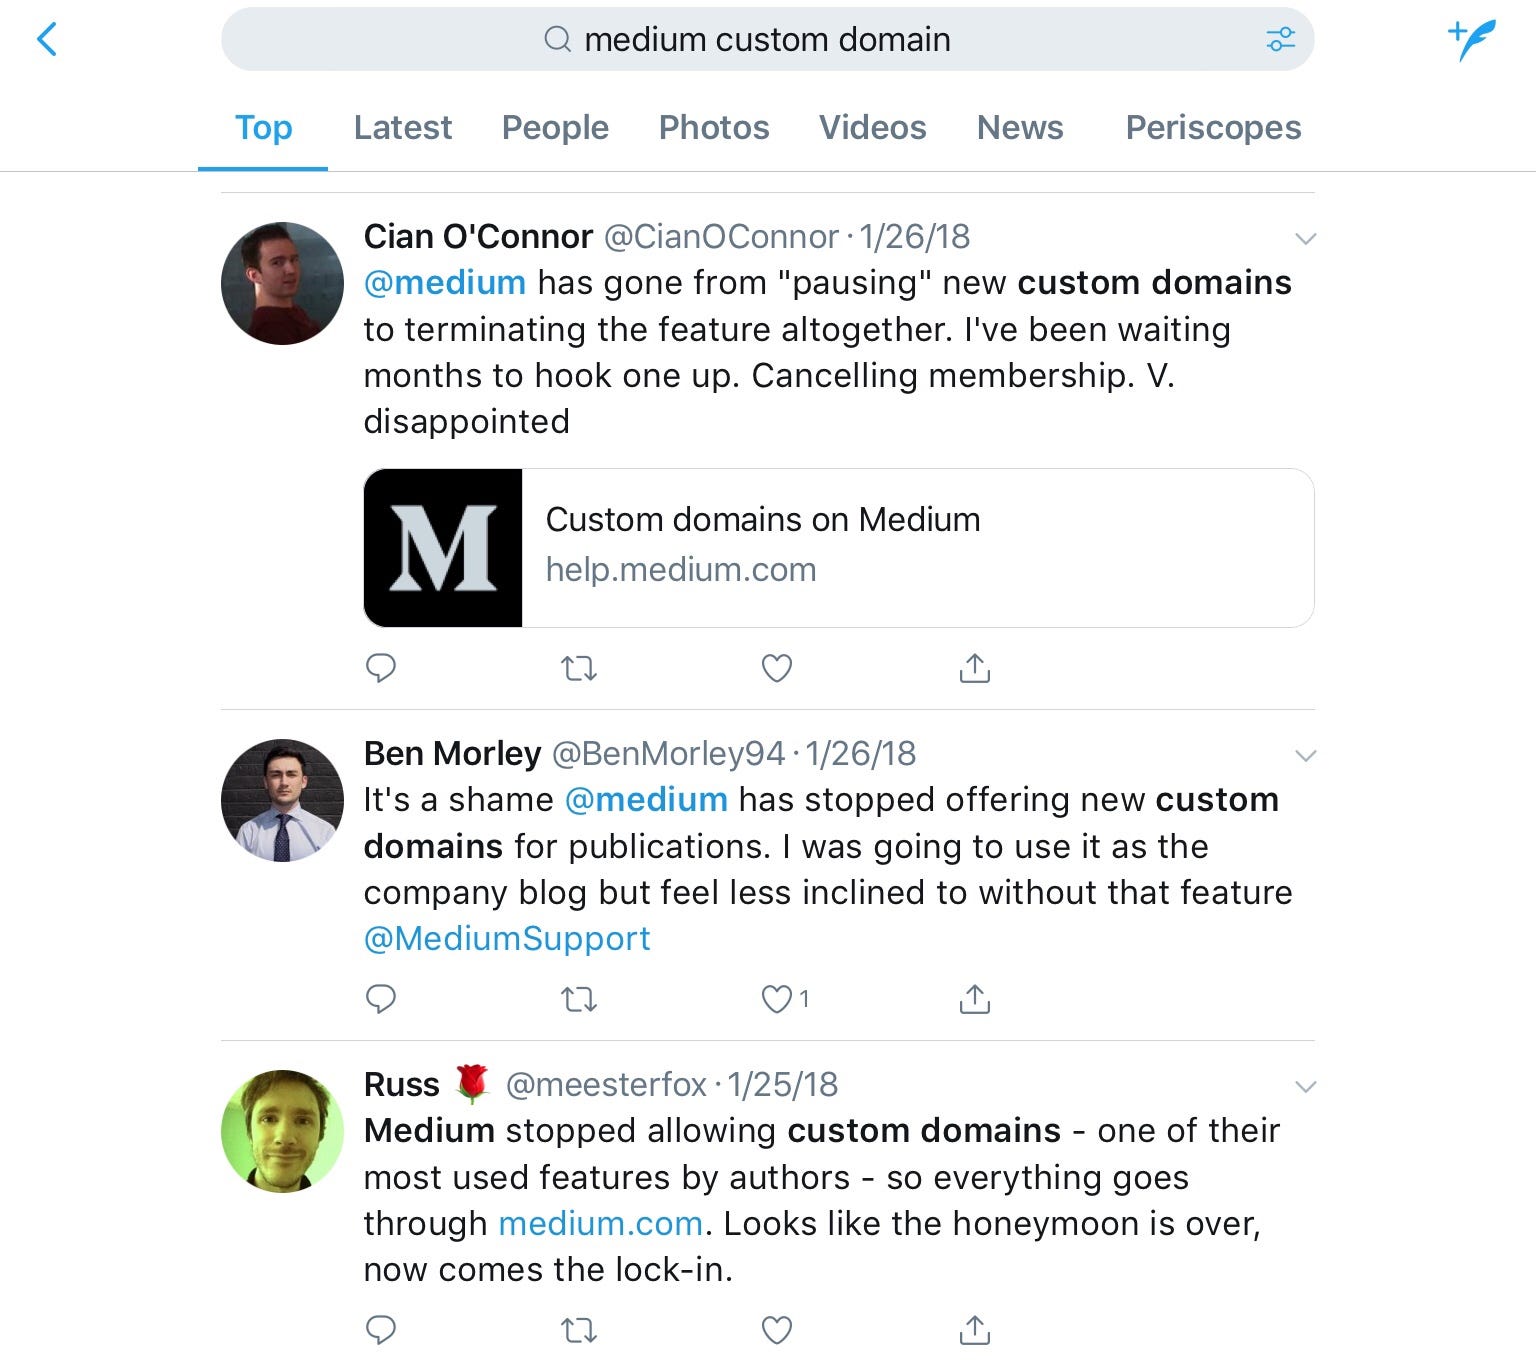
Task: Open the chevron menu on Ben Morley's tweet
Action: (x=1305, y=756)
